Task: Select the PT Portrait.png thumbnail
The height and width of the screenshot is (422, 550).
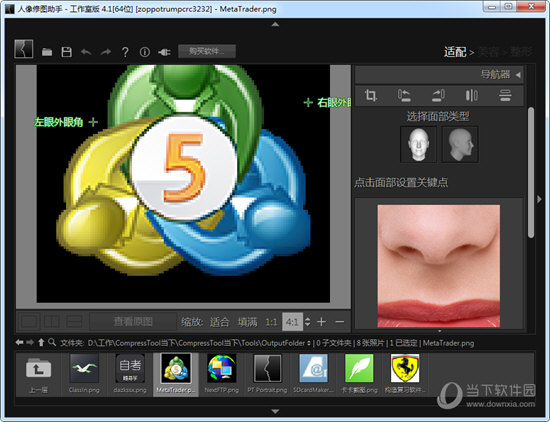Action: tap(267, 375)
